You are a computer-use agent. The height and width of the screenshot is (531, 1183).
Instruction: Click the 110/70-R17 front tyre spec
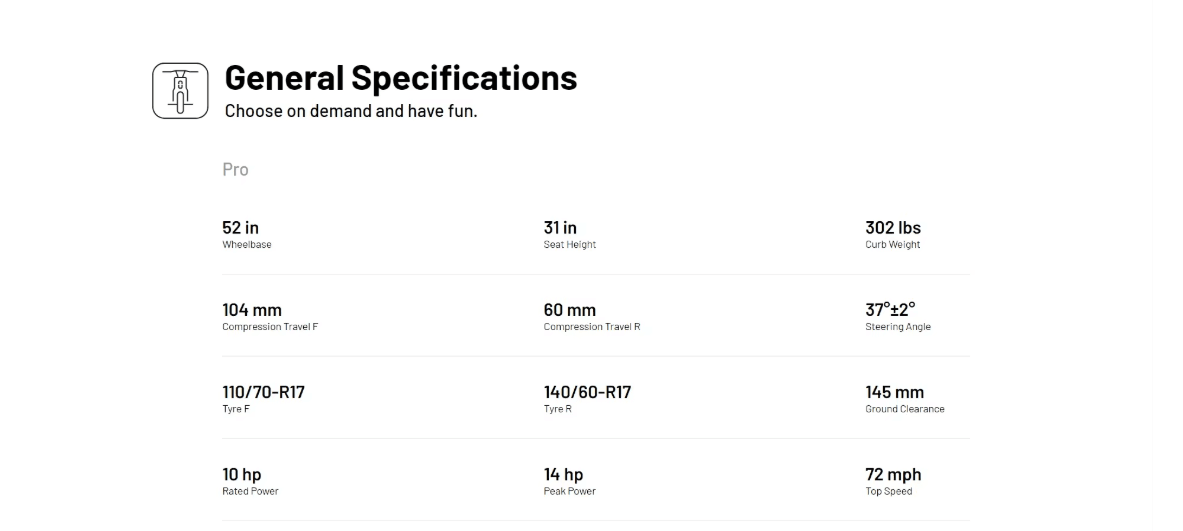click(x=263, y=392)
